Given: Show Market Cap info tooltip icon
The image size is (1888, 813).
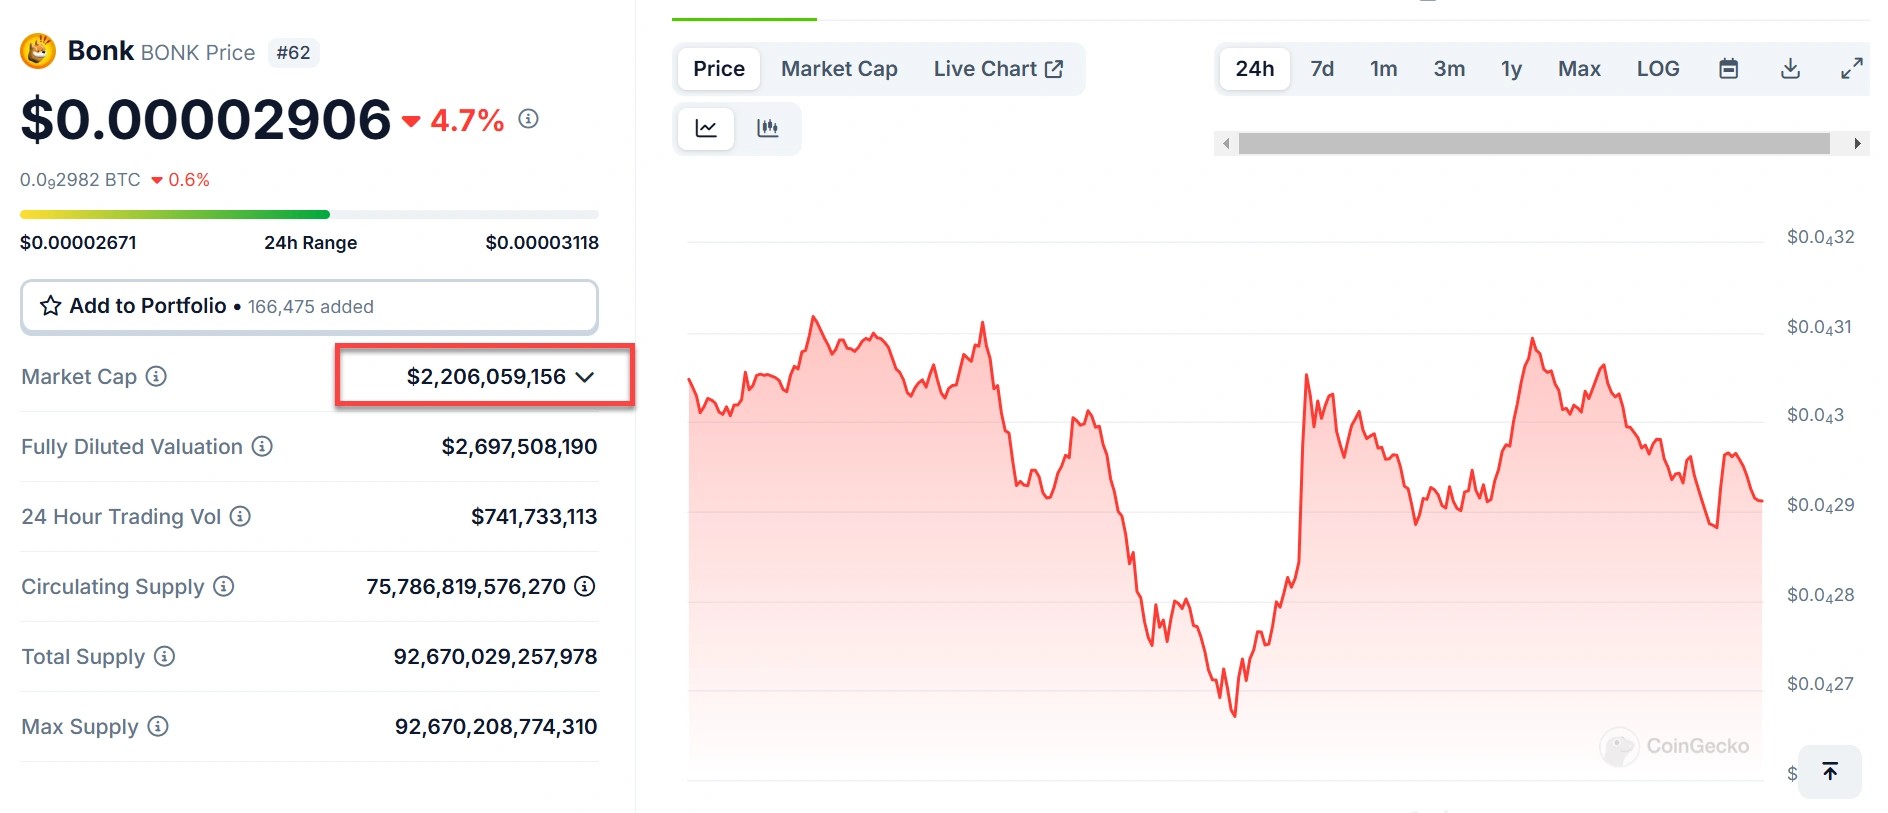Looking at the screenshot, I should tap(156, 376).
